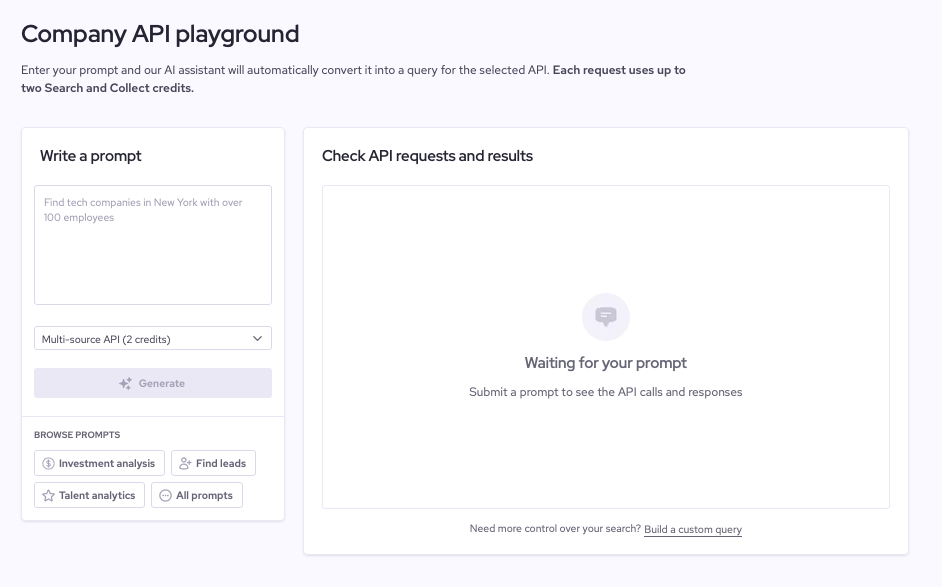This screenshot has height=587, width=942.
Task: Click the chat bubble icon in results panel
Action: 606,317
